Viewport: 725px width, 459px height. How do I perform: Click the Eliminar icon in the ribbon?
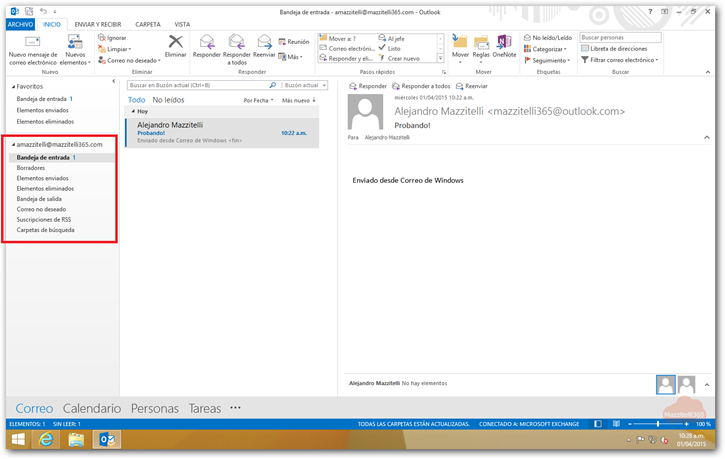point(176,42)
